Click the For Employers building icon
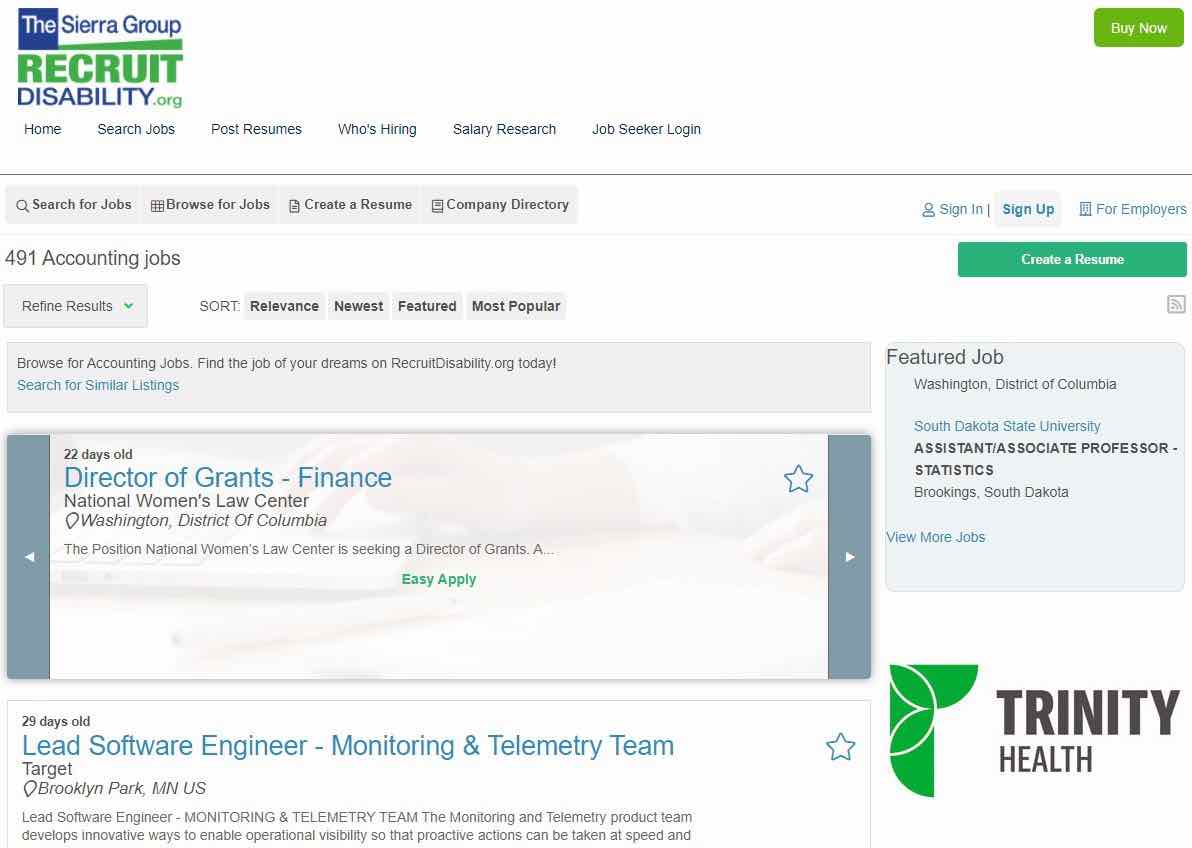This screenshot has width=1192, height=848. 1085,209
